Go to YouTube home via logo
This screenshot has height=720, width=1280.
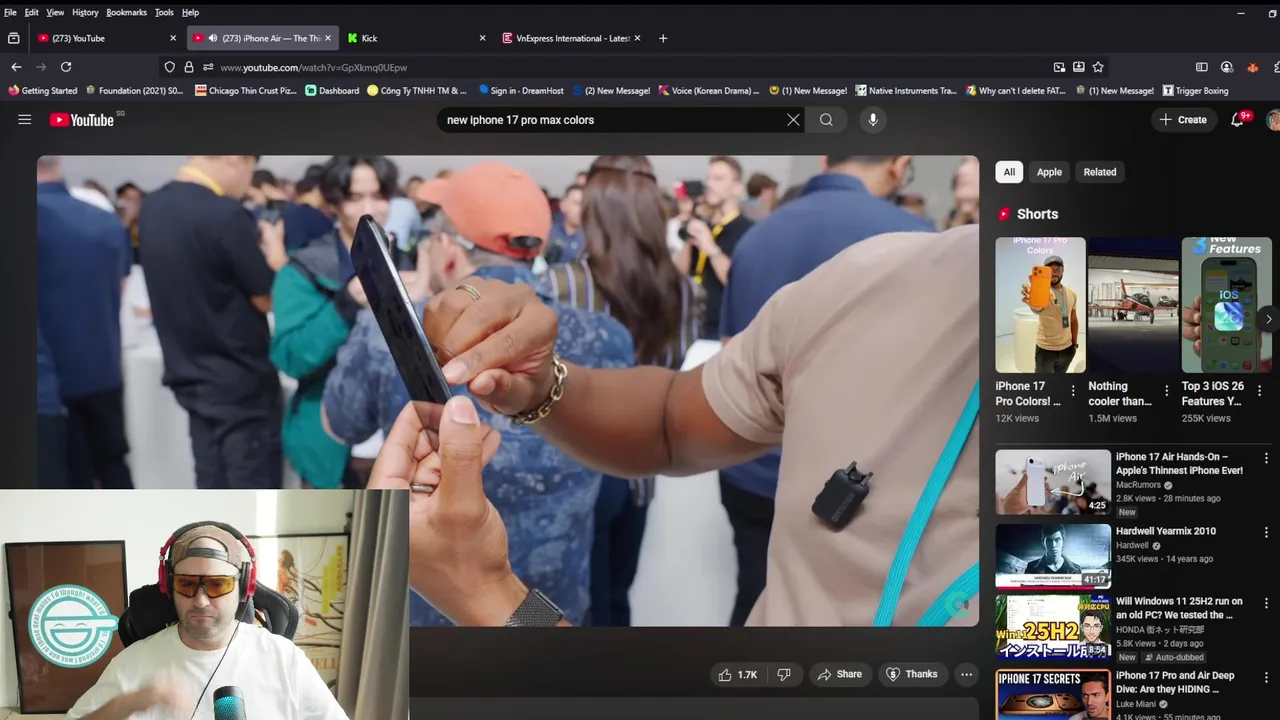click(x=82, y=120)
